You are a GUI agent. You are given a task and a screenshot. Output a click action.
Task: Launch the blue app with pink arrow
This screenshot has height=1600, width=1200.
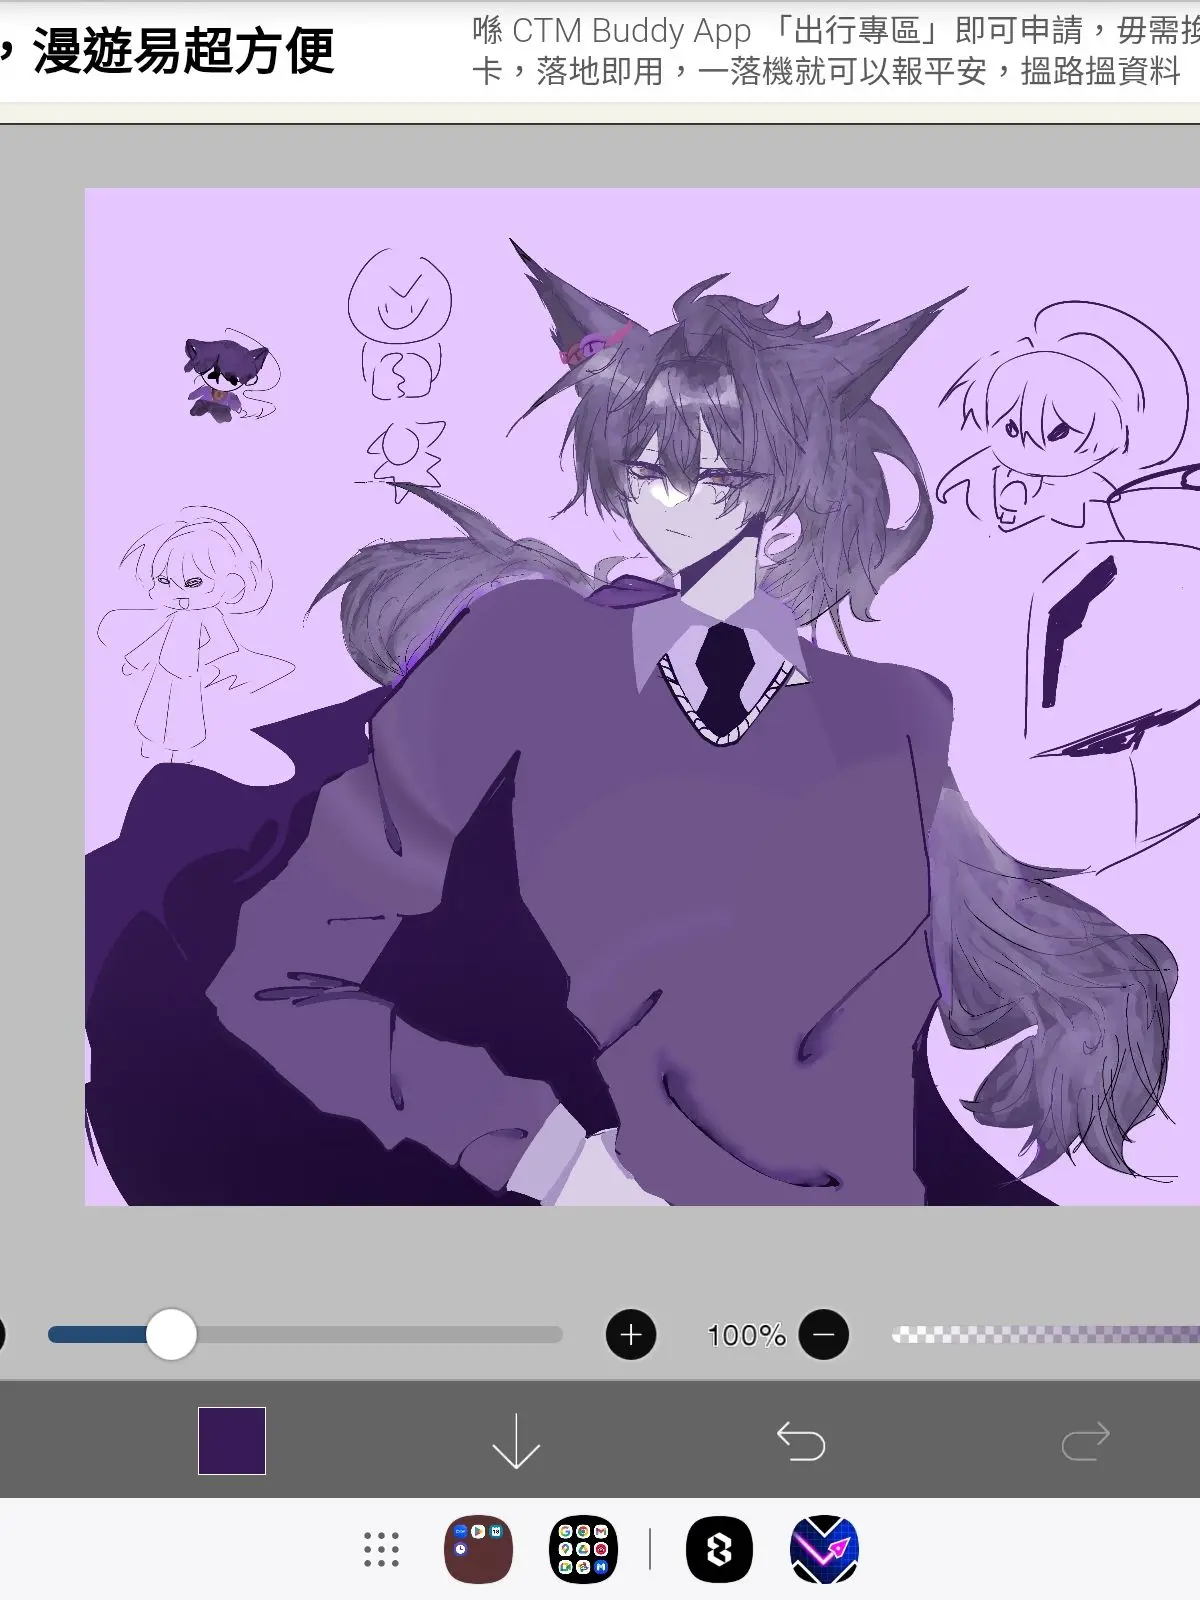824,1550
